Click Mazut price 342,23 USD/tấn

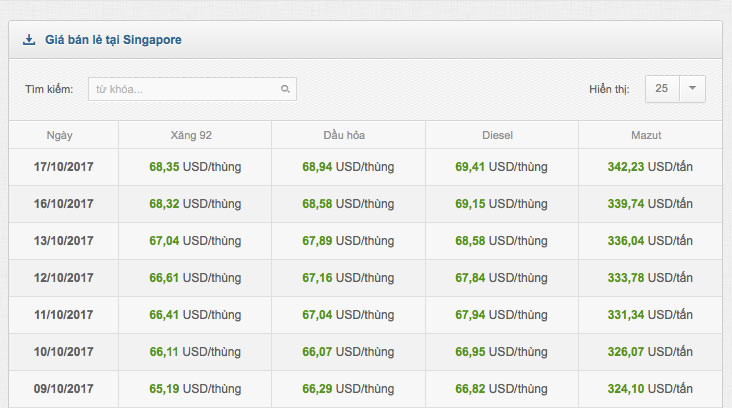tap(650, 167)
